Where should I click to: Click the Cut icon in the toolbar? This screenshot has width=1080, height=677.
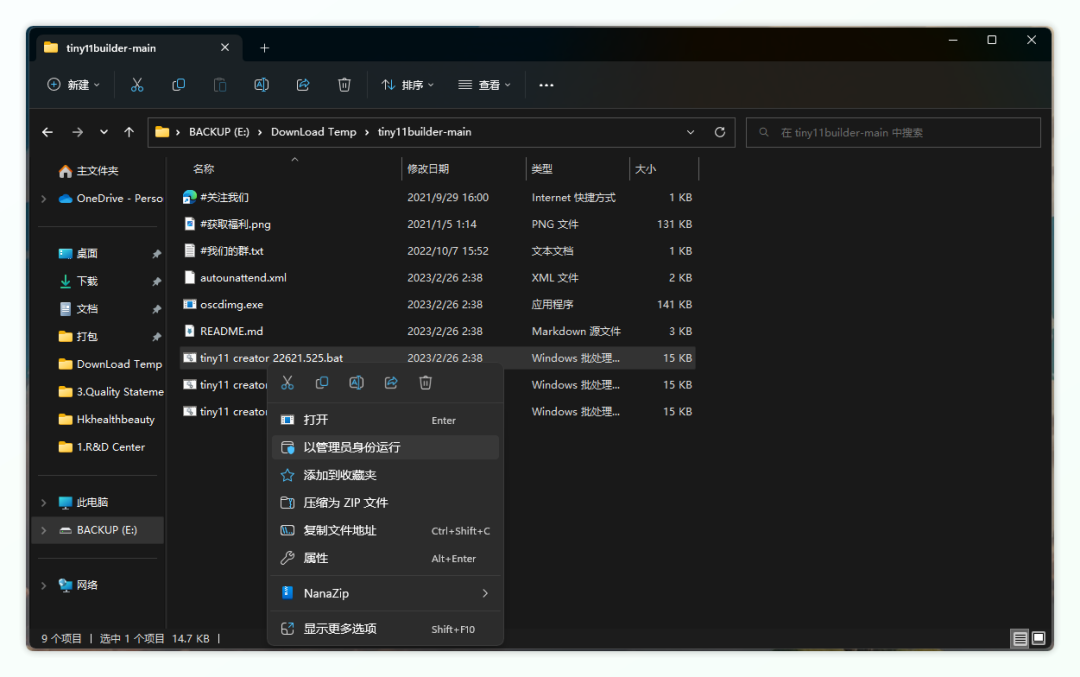[137, 85]
